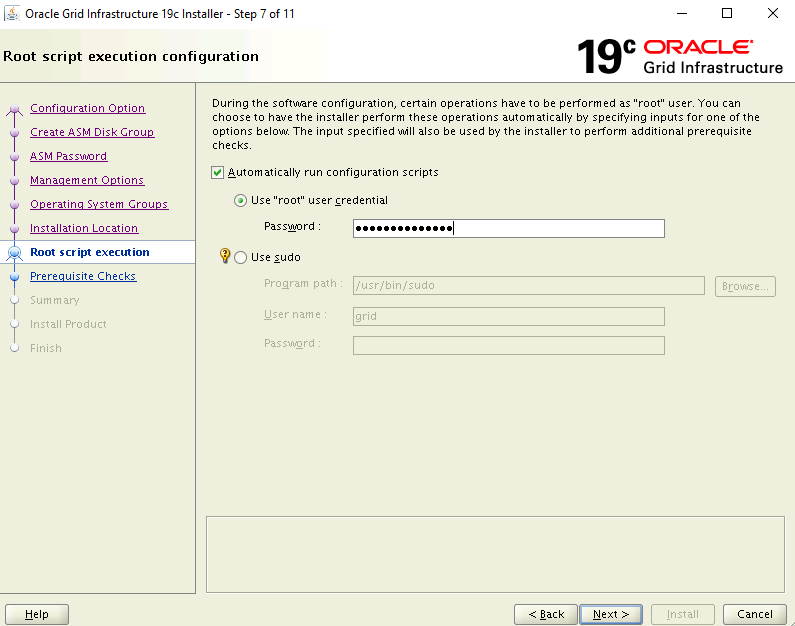The image size is (795, 626).
Task: Minimize the installer window
Action: (x=682, y=13)
